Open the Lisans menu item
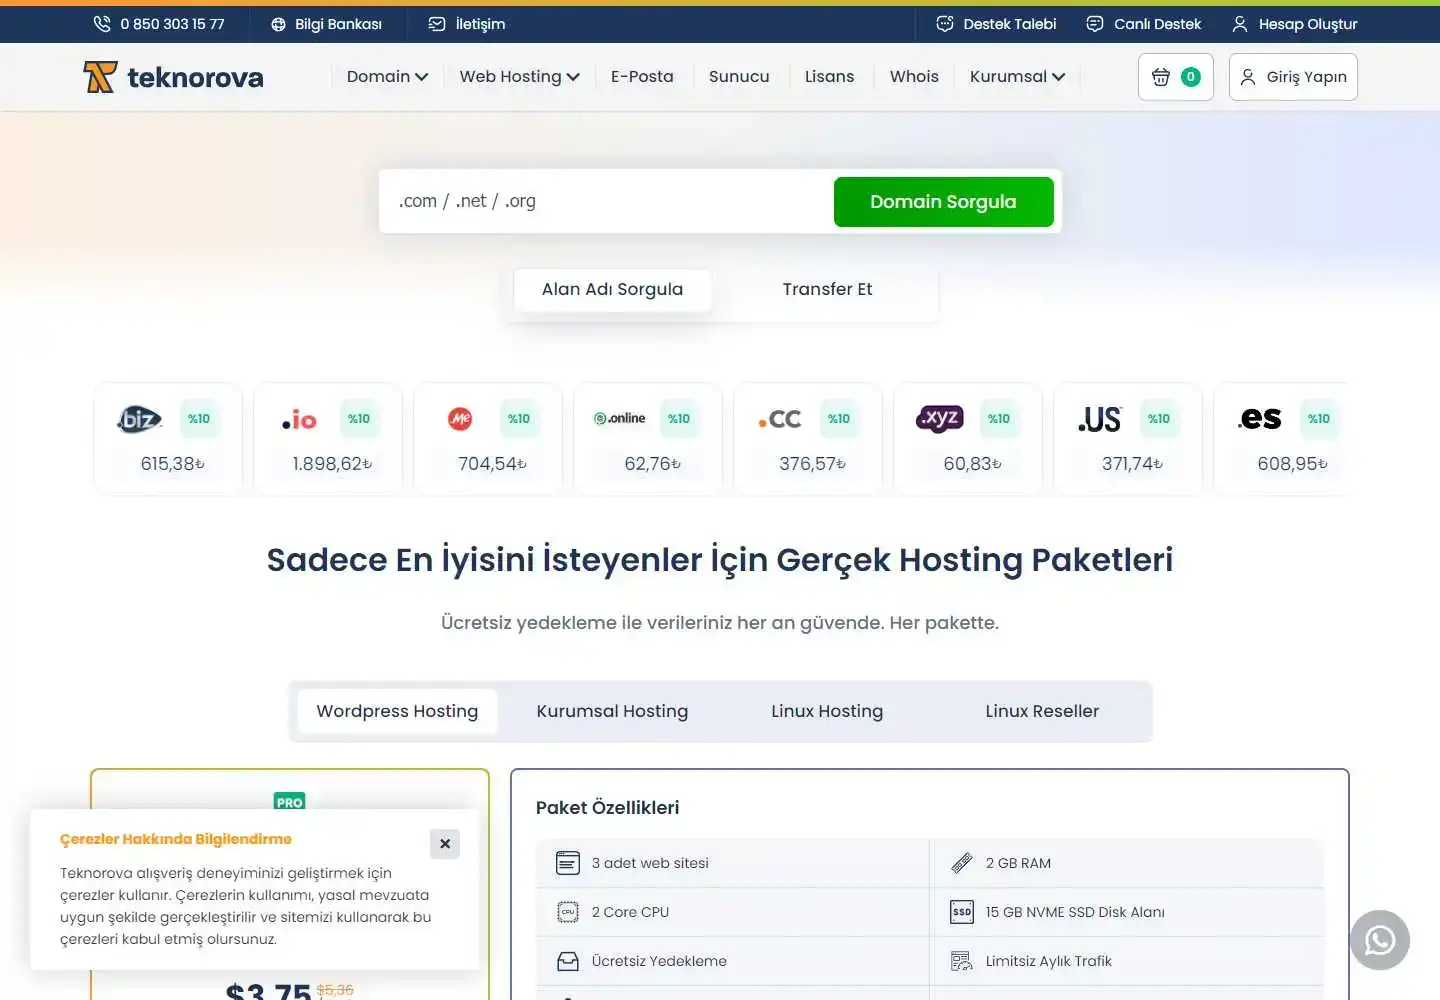The width and height of the screenshot is (1440, 1000). click(829, 77)
